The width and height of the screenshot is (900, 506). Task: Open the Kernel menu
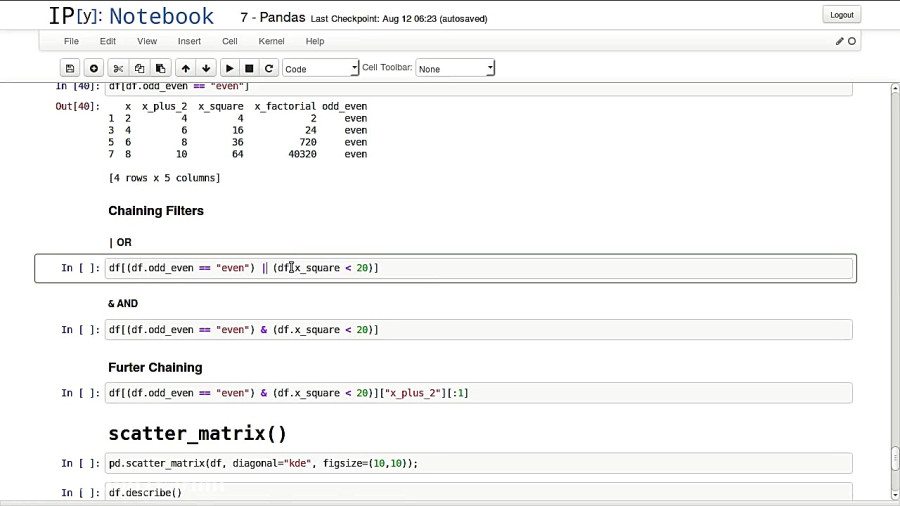click(271, 41)
